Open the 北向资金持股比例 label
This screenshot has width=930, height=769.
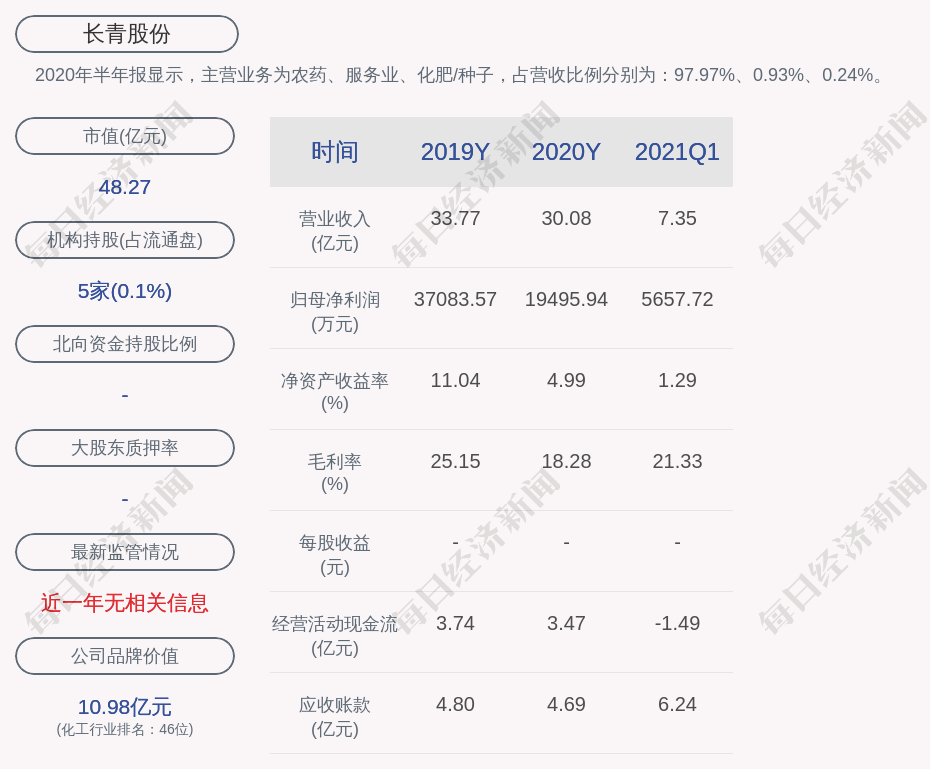click(x=125, y=344)
